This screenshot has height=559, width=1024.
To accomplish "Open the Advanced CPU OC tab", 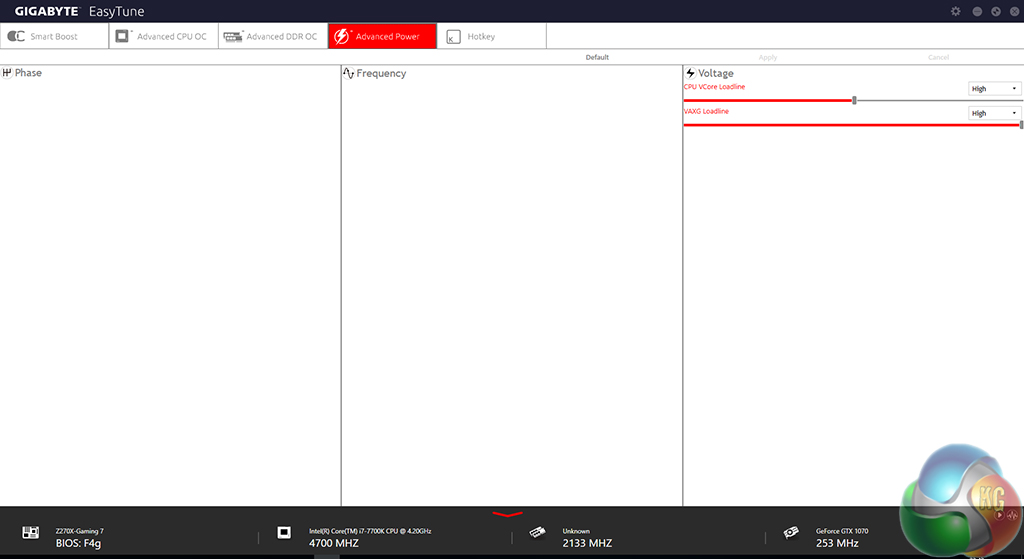I will (x=163, y=37).
